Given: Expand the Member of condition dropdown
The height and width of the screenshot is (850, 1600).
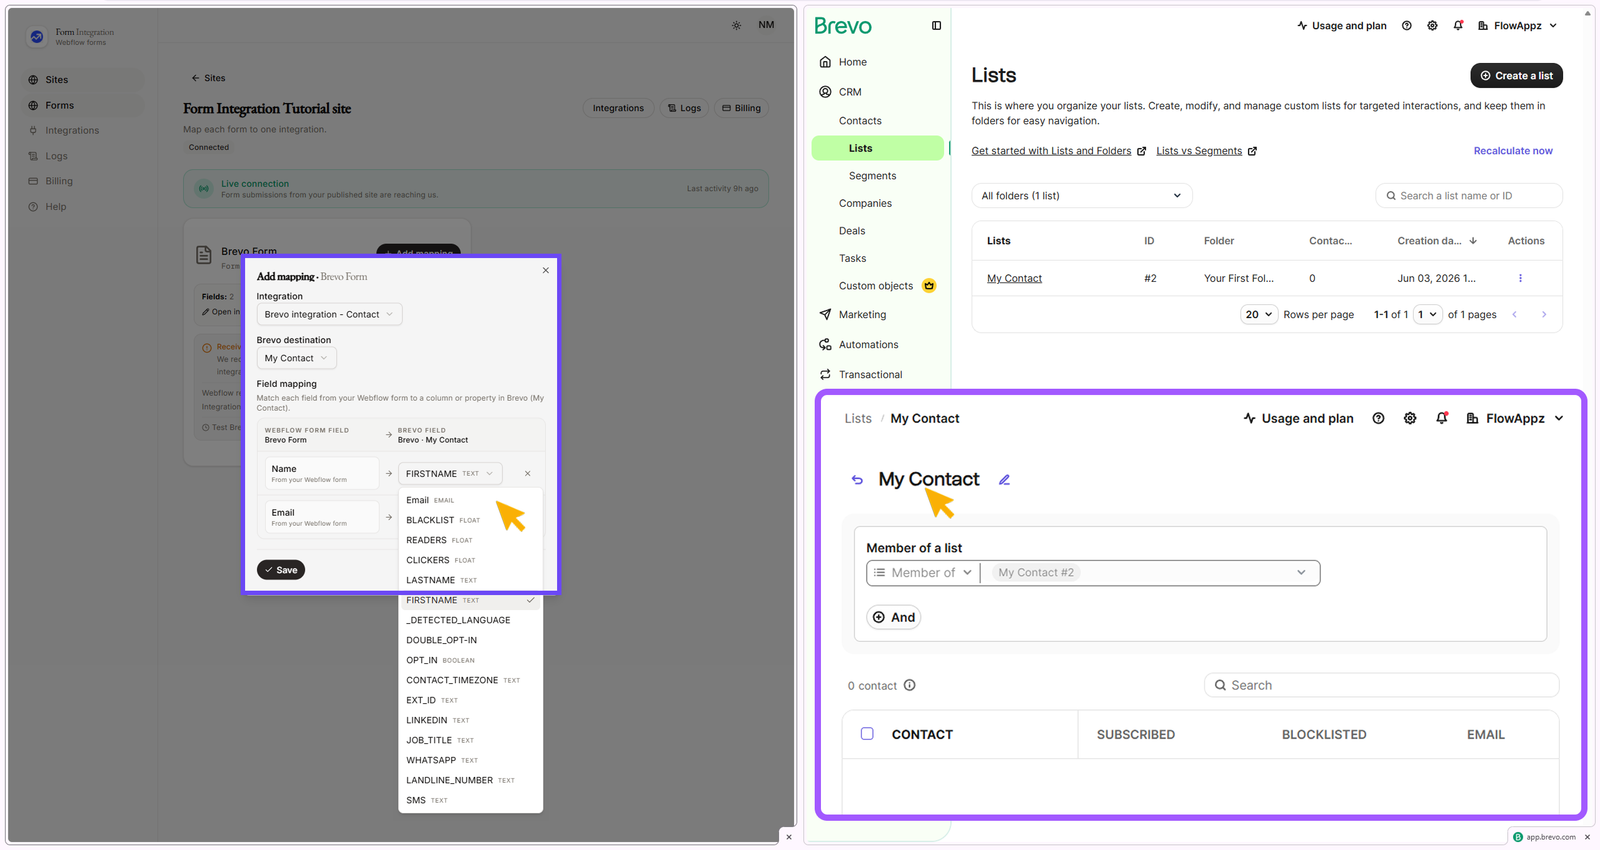Looking at the screenshot, I should (x=922, y=573).
